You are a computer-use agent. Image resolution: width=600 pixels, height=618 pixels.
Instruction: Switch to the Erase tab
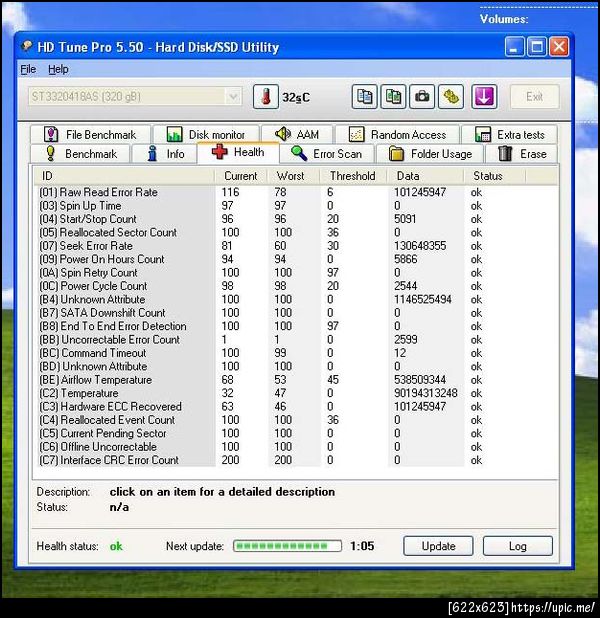pyautogui.click(x=522, y=154)
